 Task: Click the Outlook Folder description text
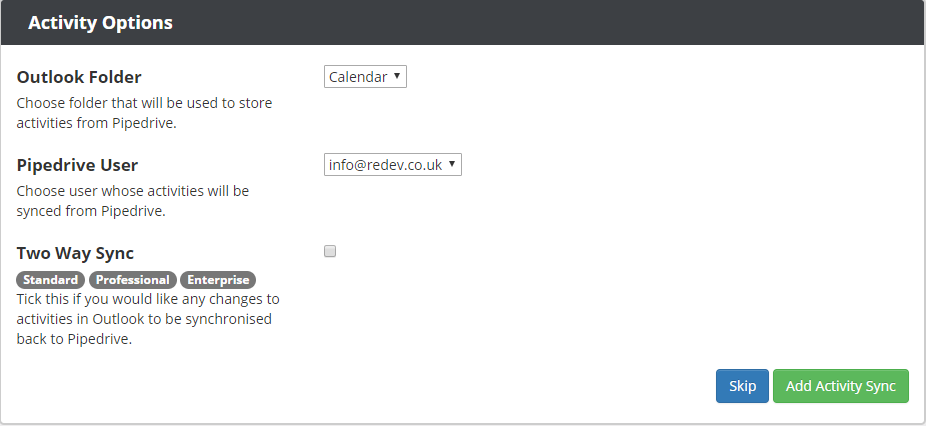click(x=145, y=113)
